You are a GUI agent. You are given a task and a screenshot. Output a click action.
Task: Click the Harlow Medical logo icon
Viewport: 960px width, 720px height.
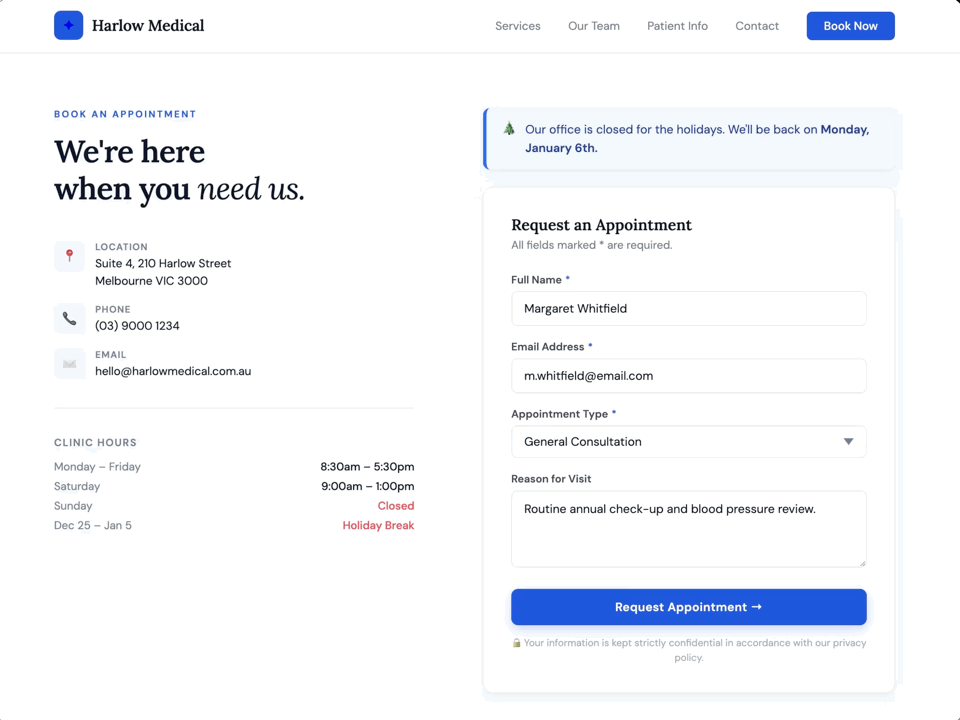[x=68, y=26]
